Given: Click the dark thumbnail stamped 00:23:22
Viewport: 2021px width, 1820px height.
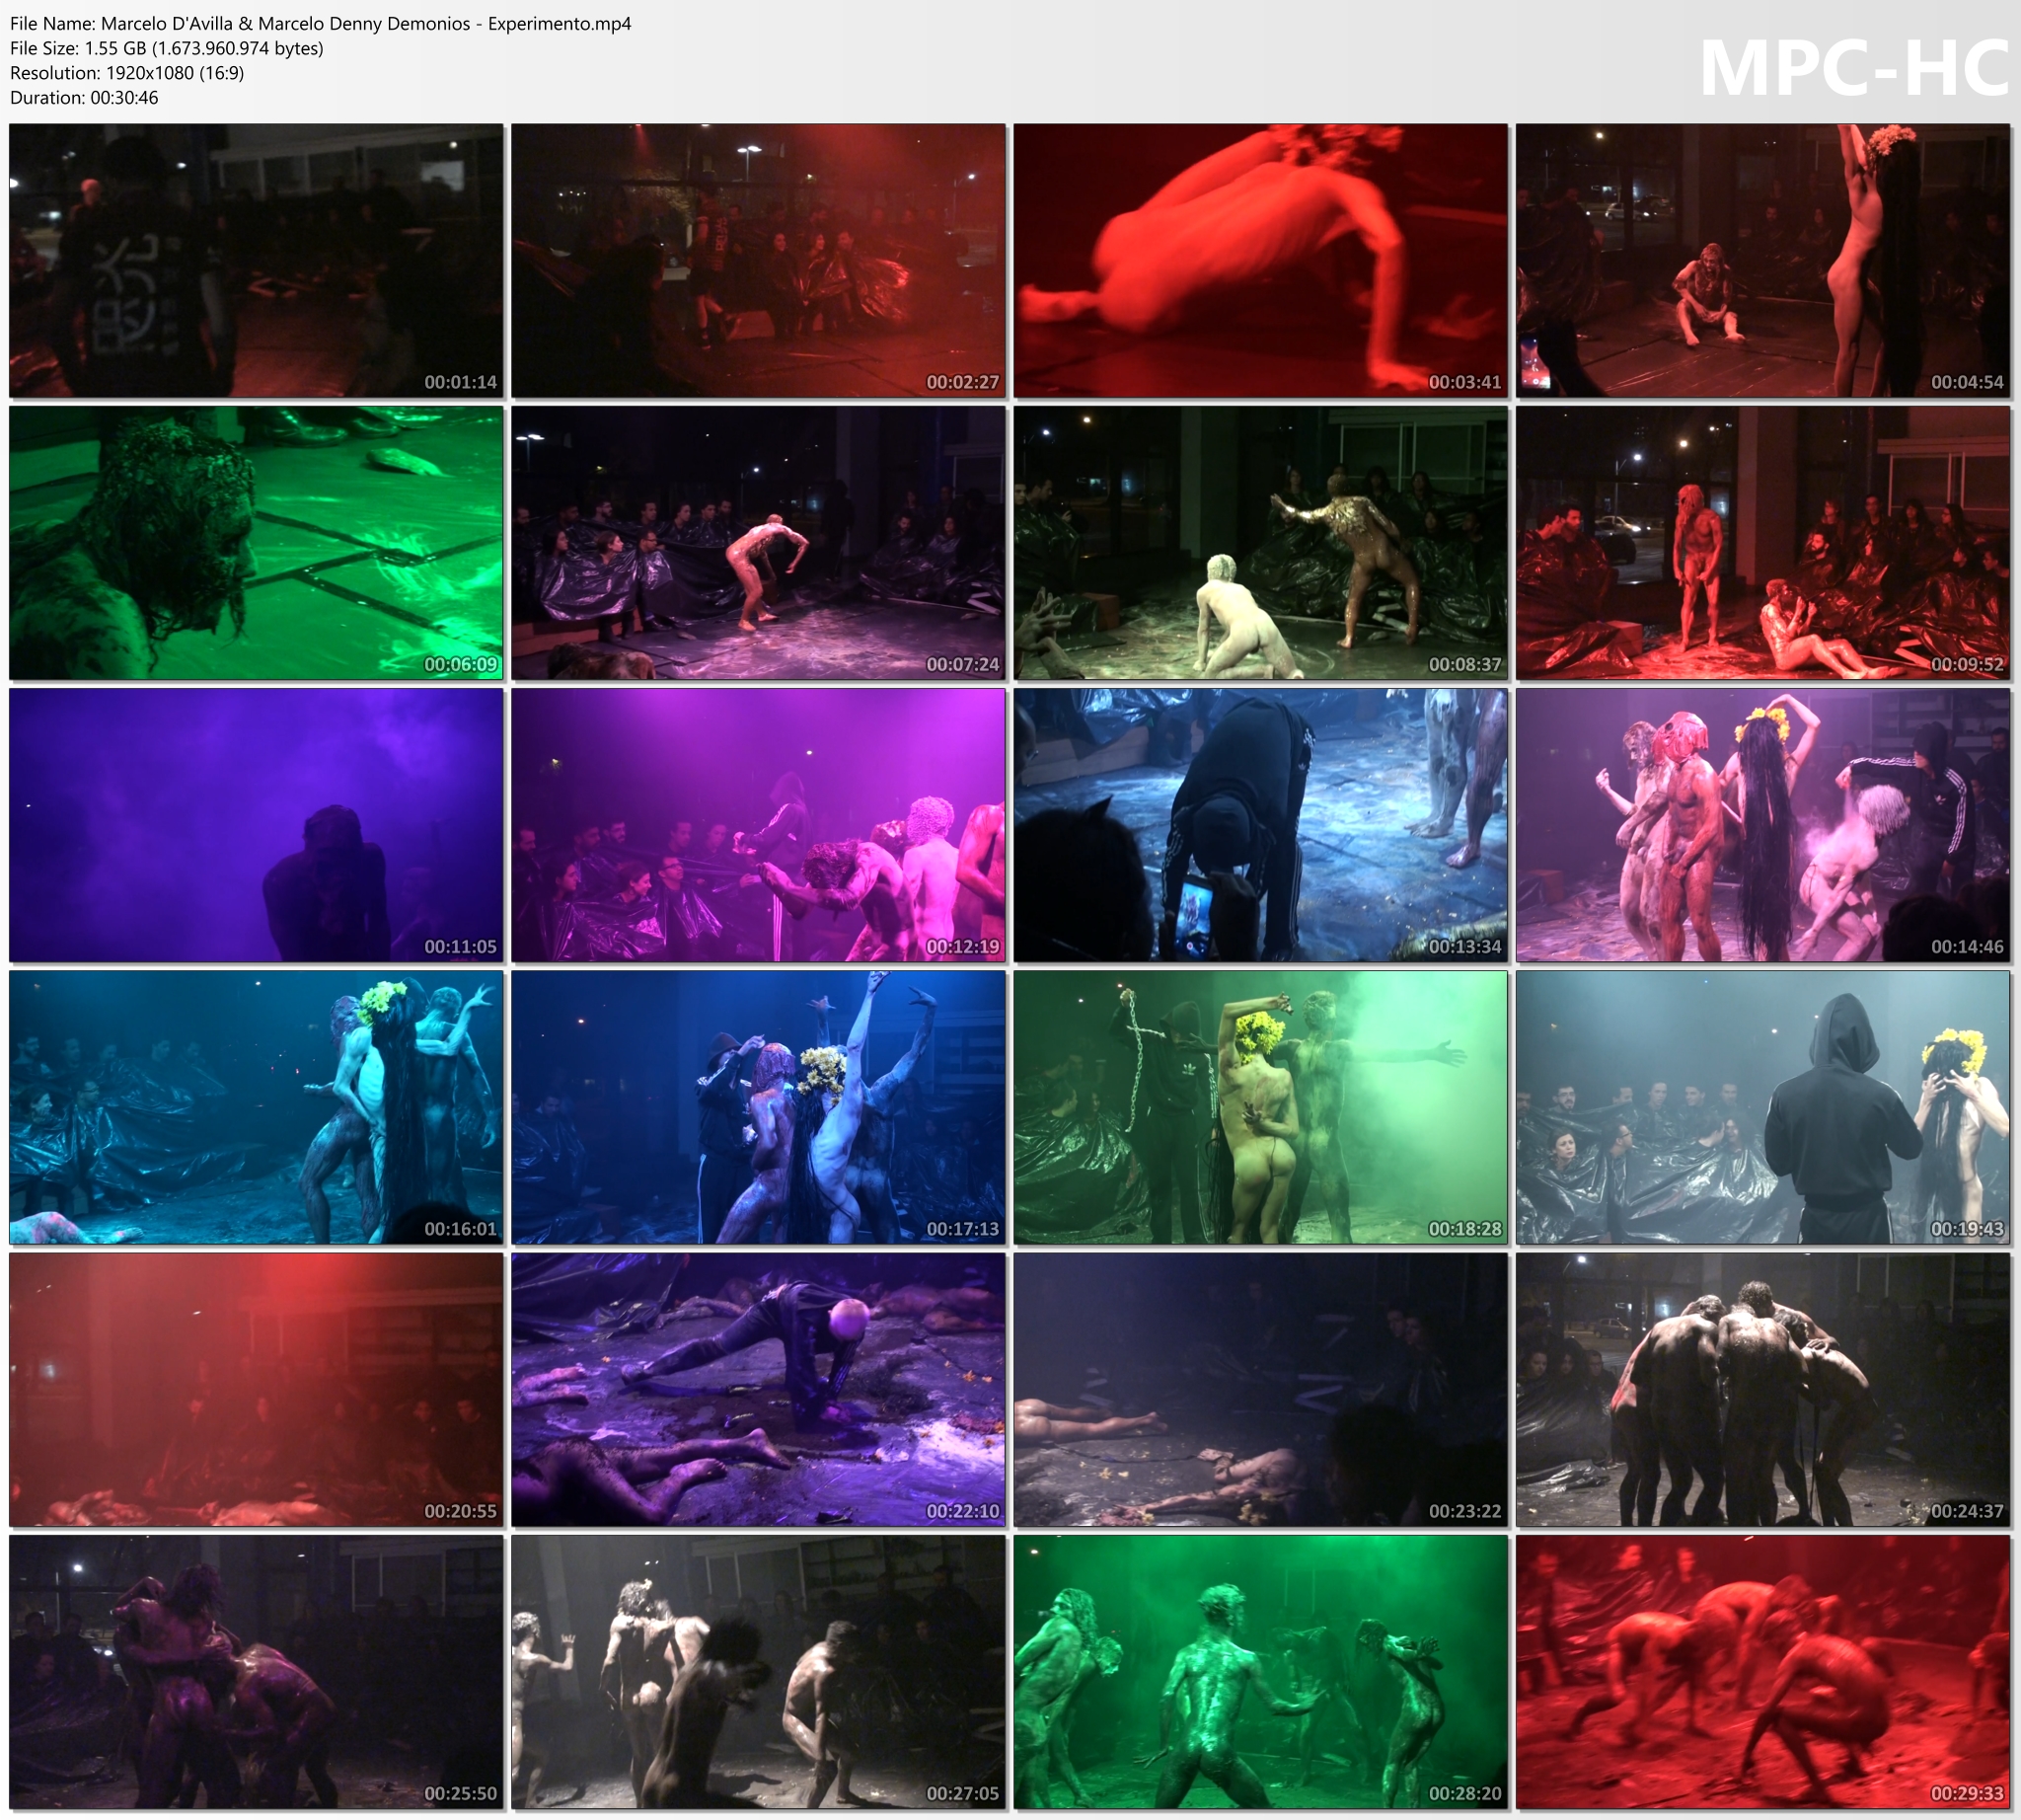Looking at the screenshot, I should tap(1260, 1389).
